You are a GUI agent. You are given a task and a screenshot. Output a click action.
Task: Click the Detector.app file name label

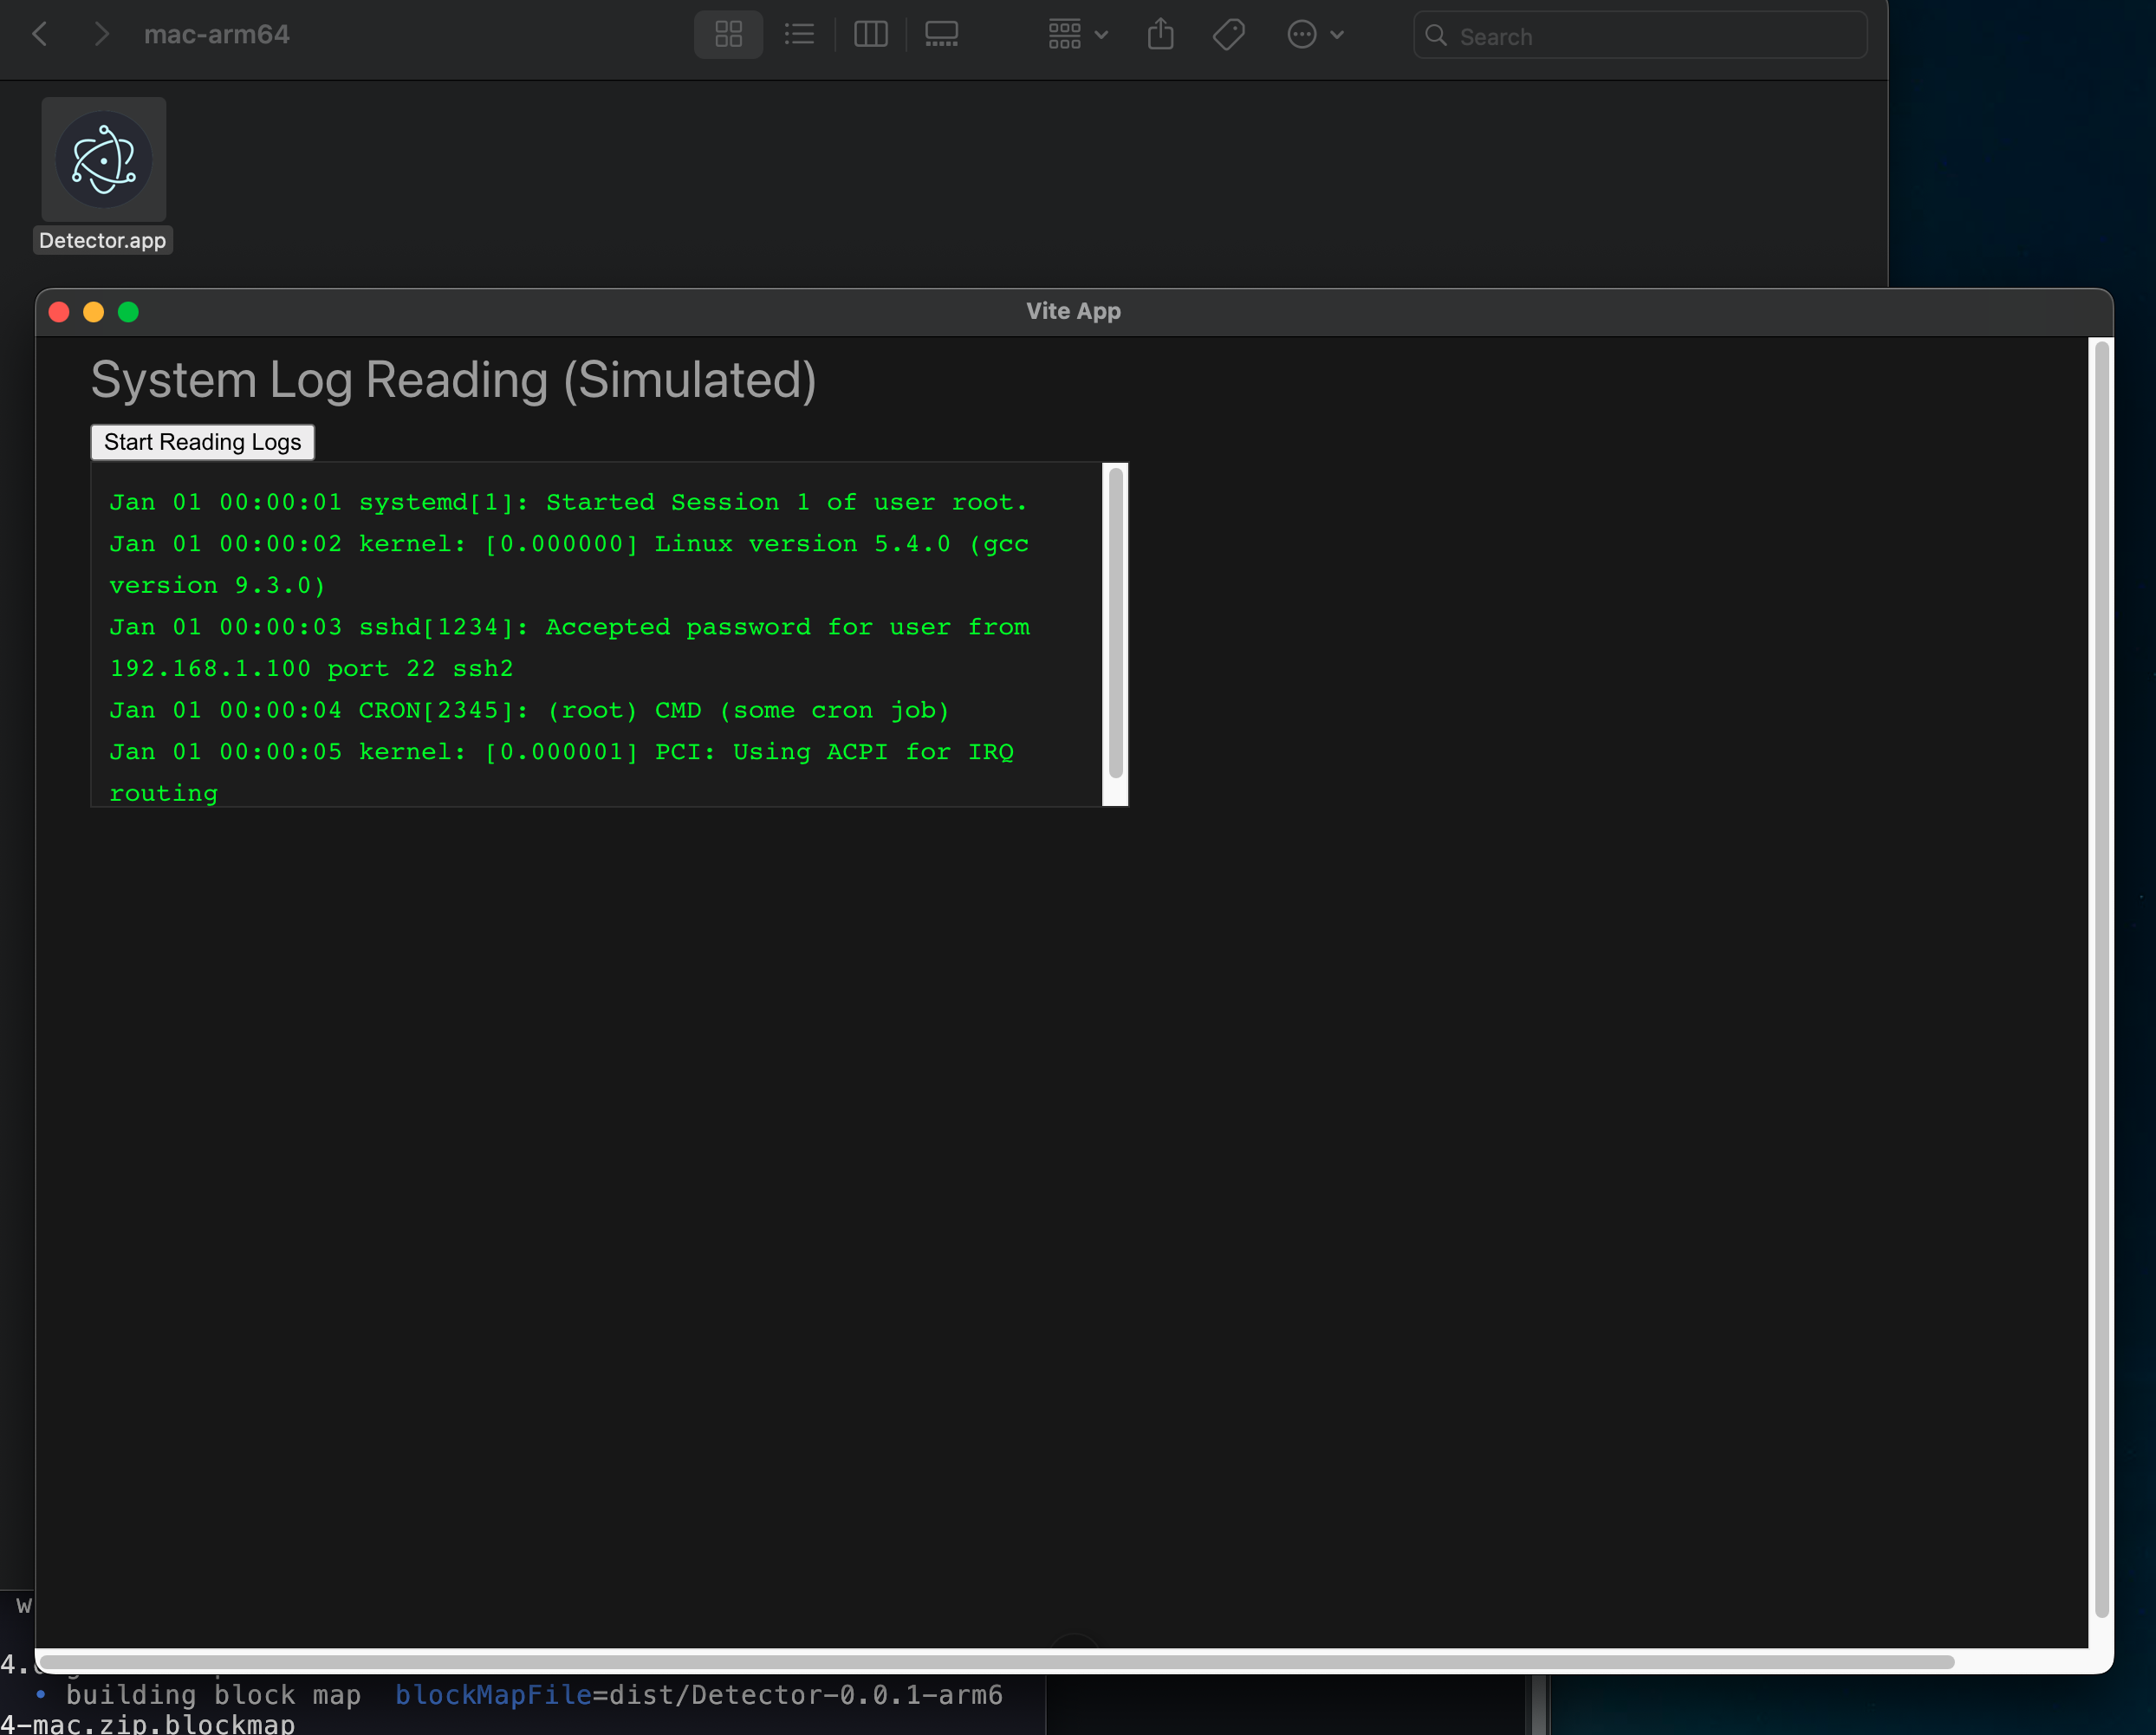tap(103, 241)
